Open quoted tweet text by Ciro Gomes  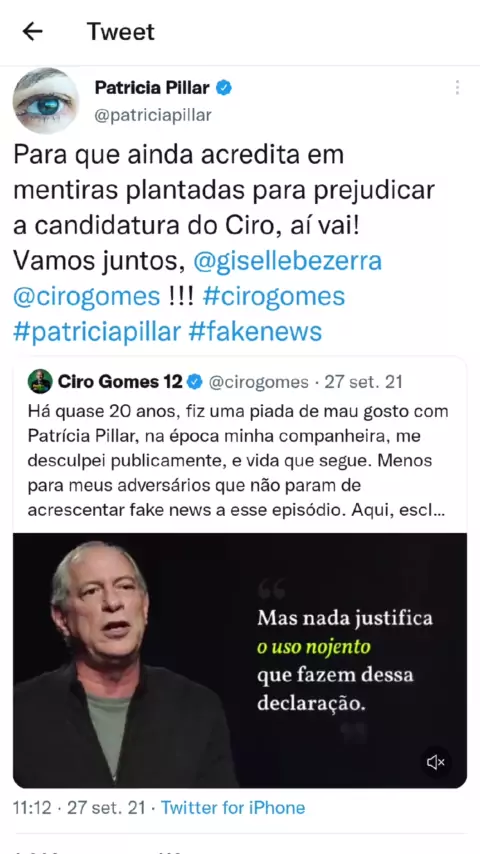pyautogui.click(x=238, y=462)
